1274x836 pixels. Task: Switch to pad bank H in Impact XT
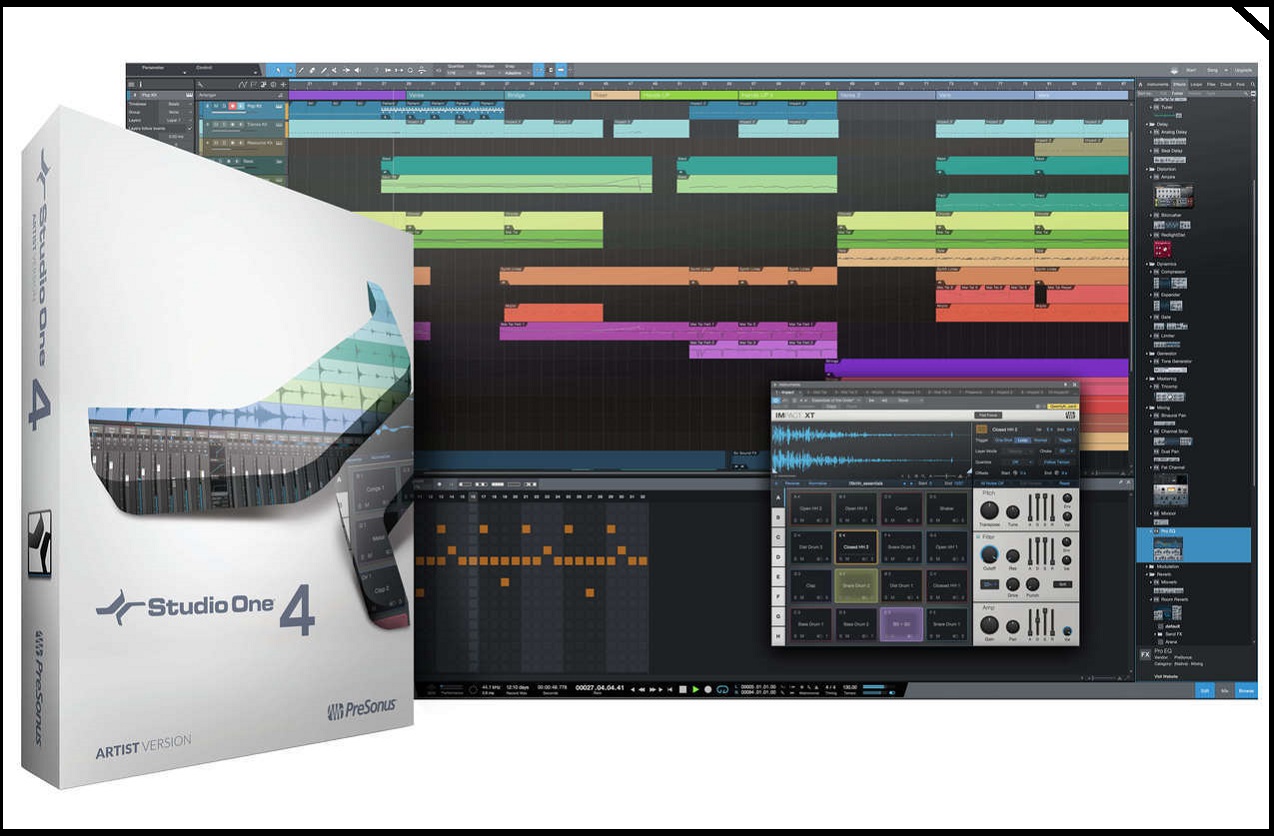coord(778,636)
